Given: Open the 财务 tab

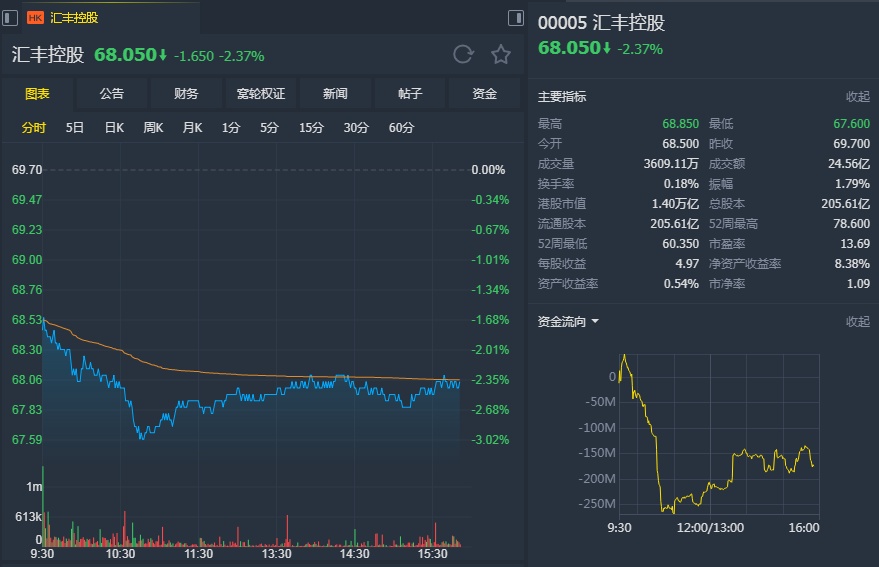Looking at the screenshot, I should pos(186,94).
